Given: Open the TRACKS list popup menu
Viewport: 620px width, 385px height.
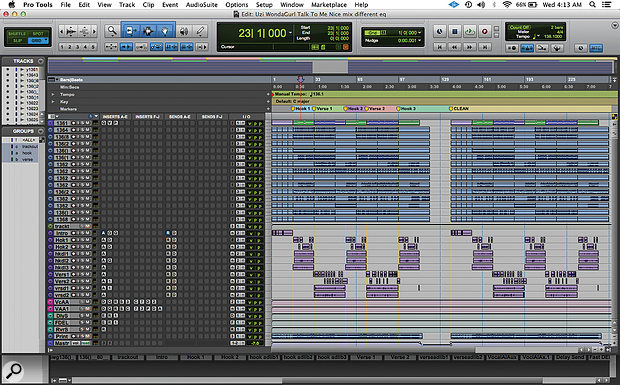Looking at the screenshot, I should 41,61.
